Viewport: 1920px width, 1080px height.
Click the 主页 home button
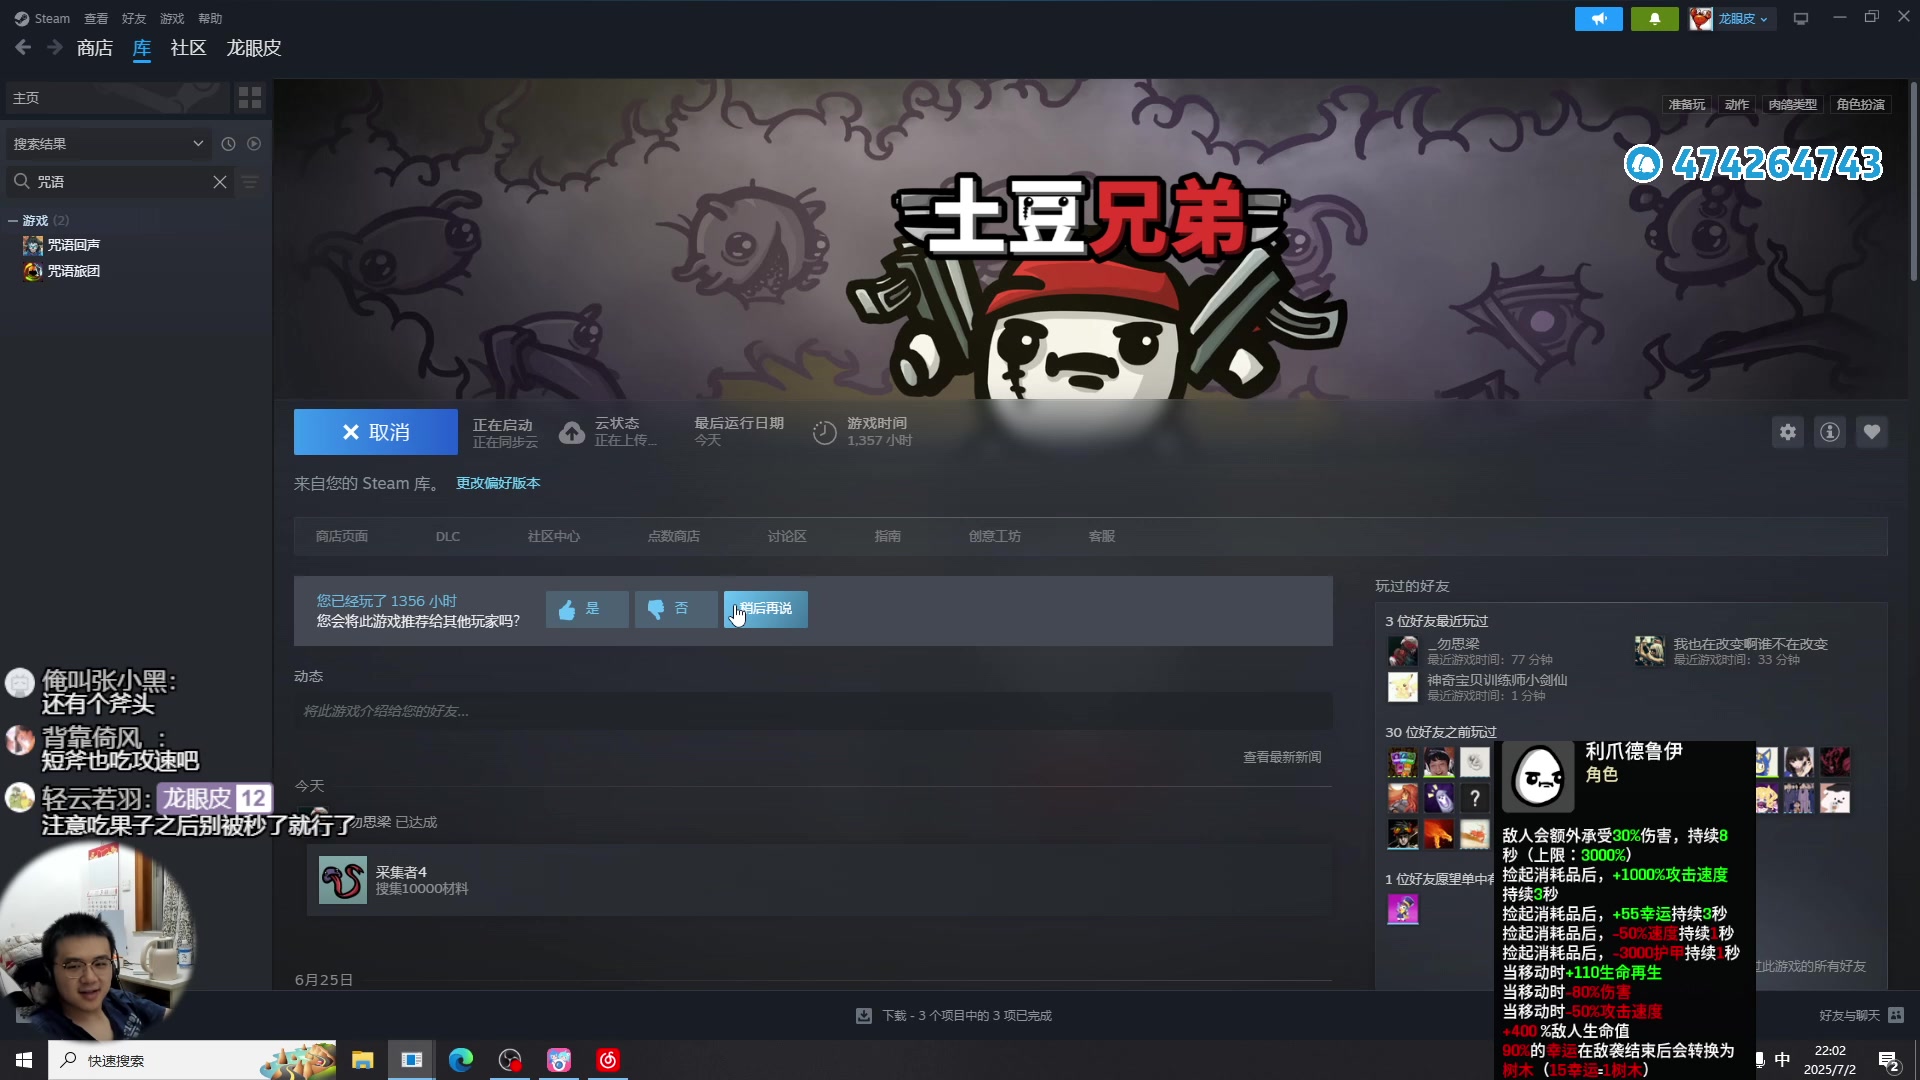click(x=118, y=98)
